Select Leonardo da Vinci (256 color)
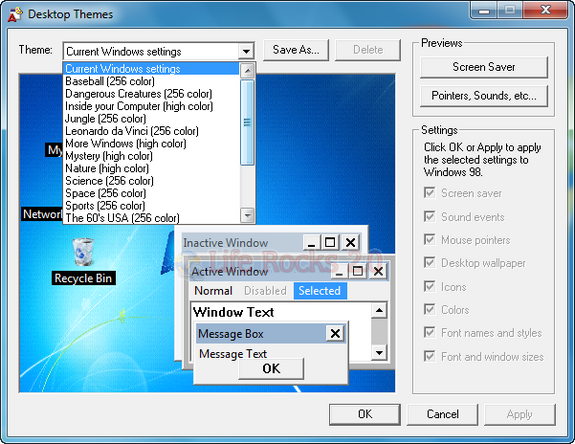The height and width of the screenshot is (444, 575). pos(151,131)
